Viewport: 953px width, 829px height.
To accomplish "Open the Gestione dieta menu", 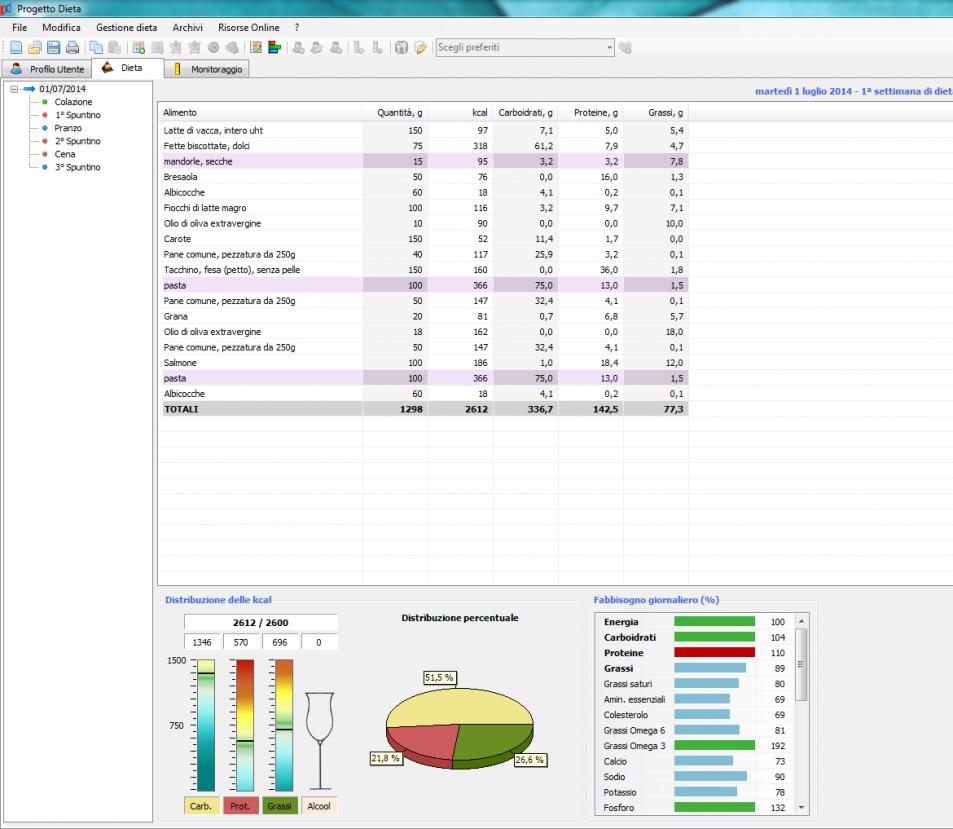I will (x=126, y=27).
